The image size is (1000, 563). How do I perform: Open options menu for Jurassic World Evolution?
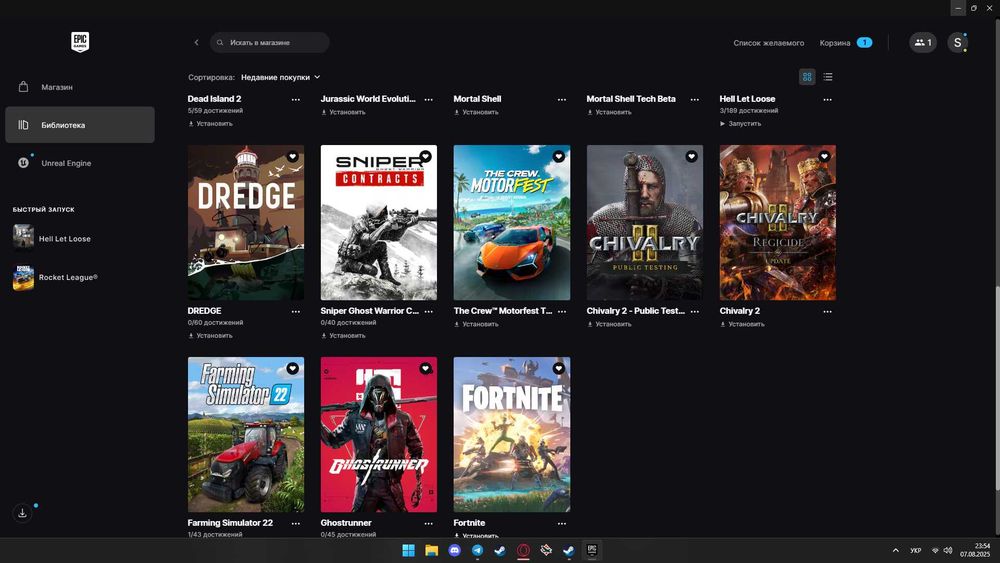[429, 99]
